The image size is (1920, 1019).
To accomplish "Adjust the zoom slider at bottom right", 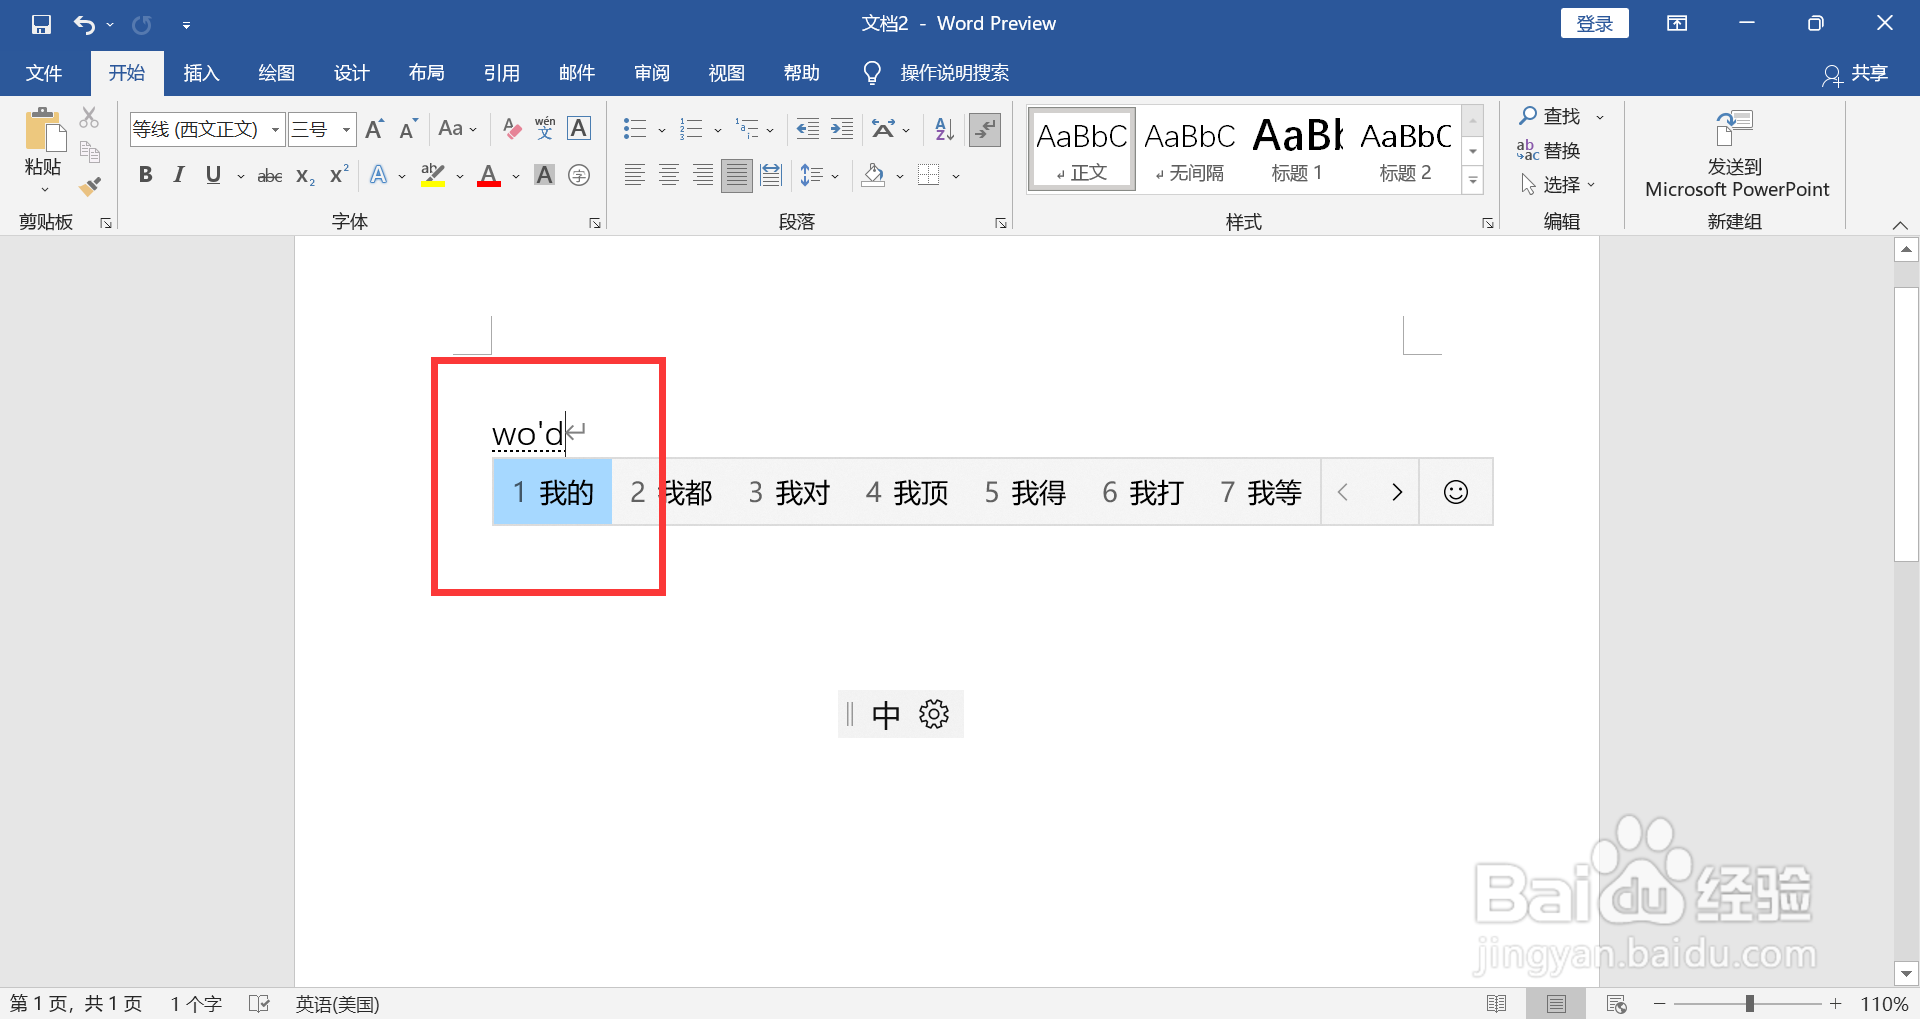I will pos(1749,1003).
